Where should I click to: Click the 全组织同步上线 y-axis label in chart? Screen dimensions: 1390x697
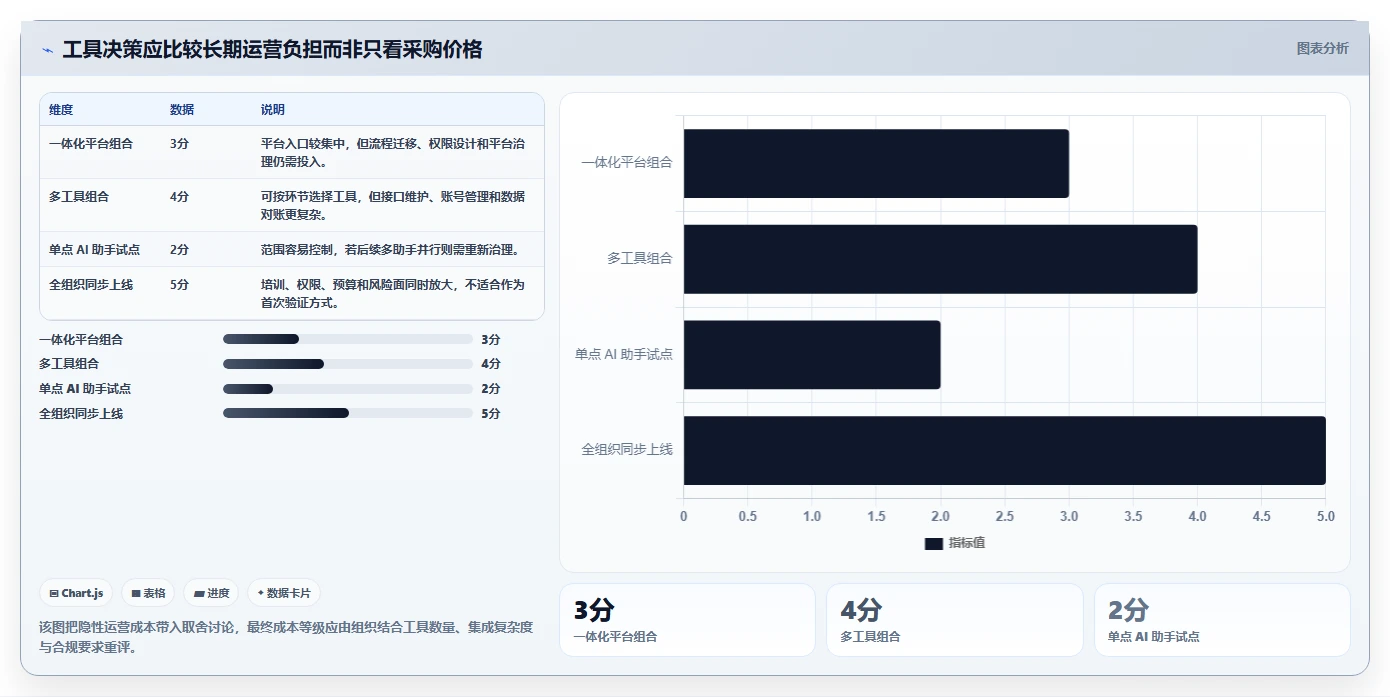click(627, 450)
